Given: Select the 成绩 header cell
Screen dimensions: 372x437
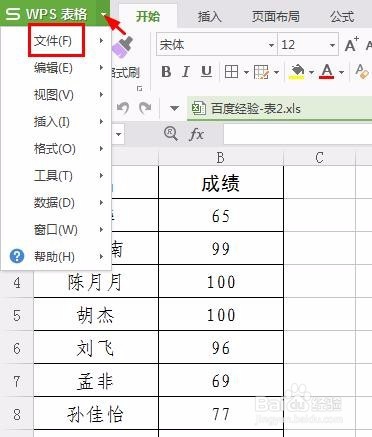Looking at the screenshot, I should point(221,183).
